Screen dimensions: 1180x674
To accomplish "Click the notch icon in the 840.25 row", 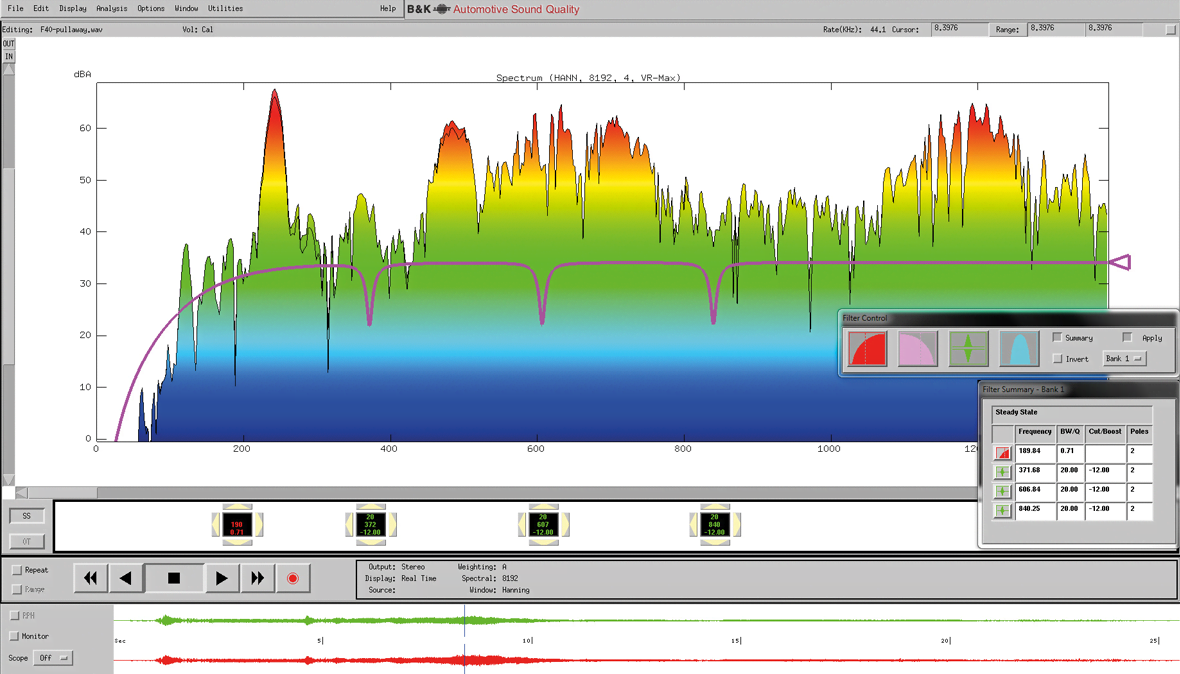I will tap(1002, 511).
